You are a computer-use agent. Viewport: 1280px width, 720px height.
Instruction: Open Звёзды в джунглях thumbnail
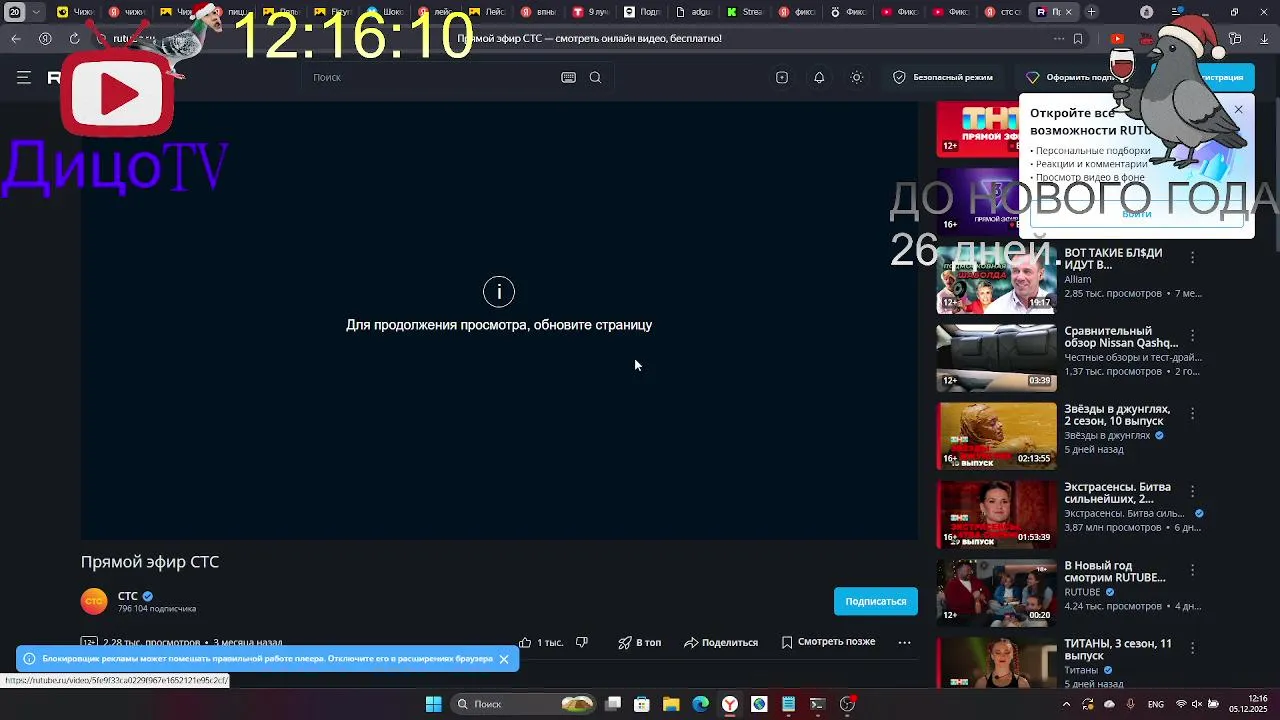[996, 436]
